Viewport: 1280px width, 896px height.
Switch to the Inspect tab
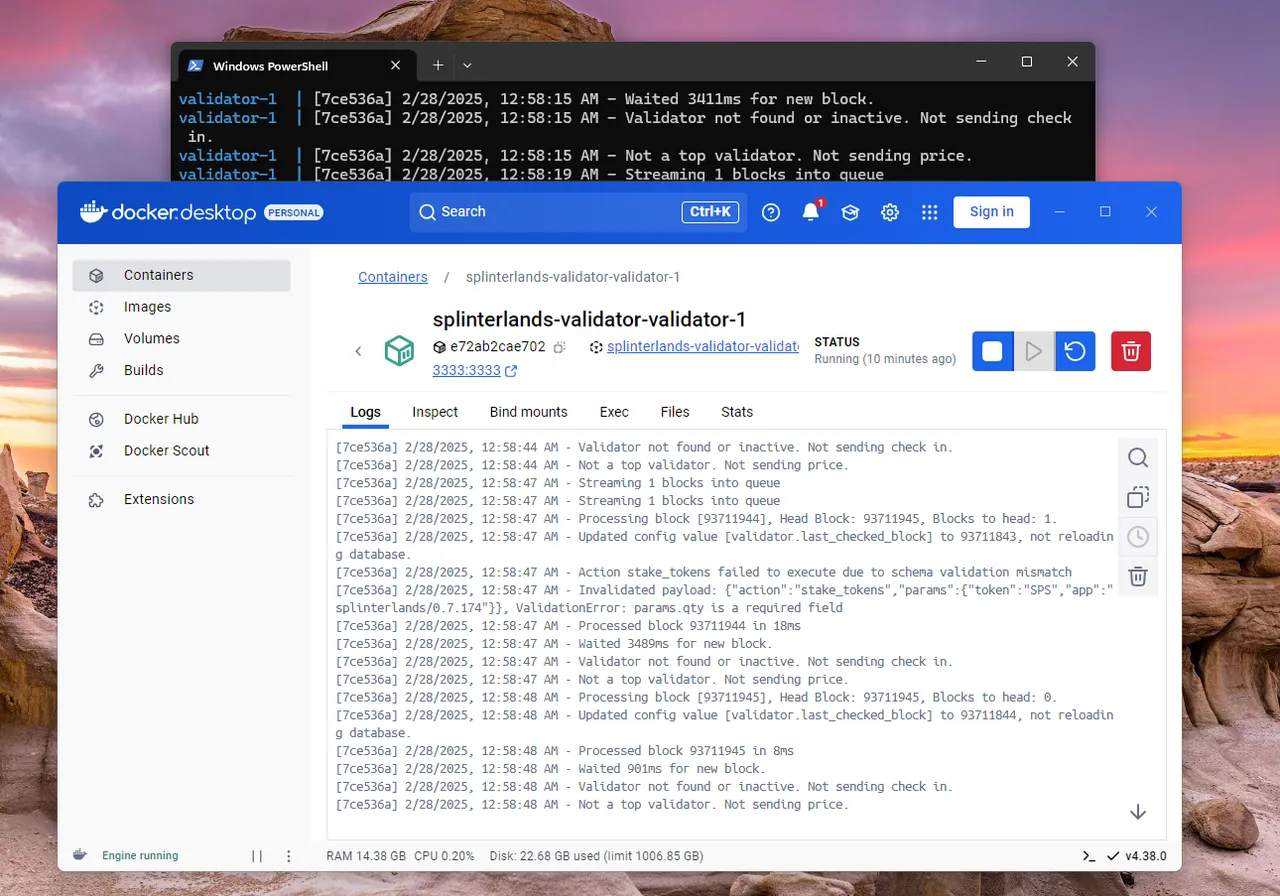click(435, 412)
